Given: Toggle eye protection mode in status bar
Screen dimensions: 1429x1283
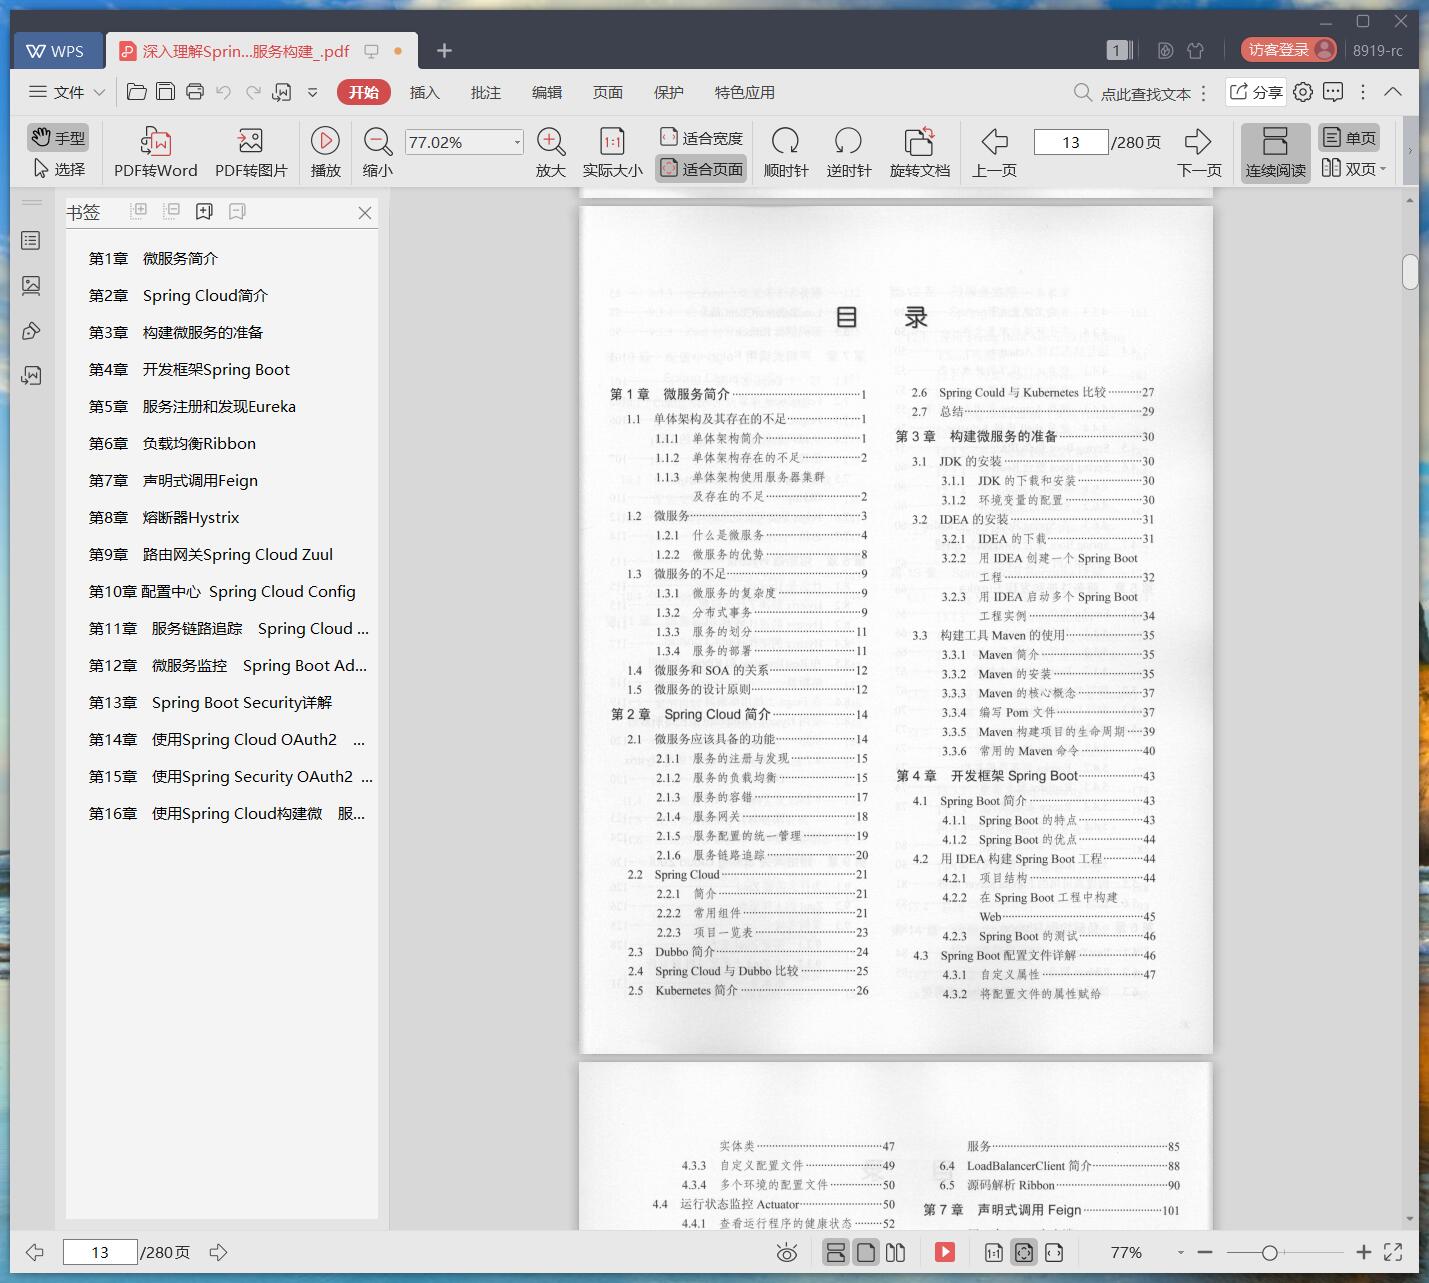Looking at the screenshot, I should click(787, 1252).
